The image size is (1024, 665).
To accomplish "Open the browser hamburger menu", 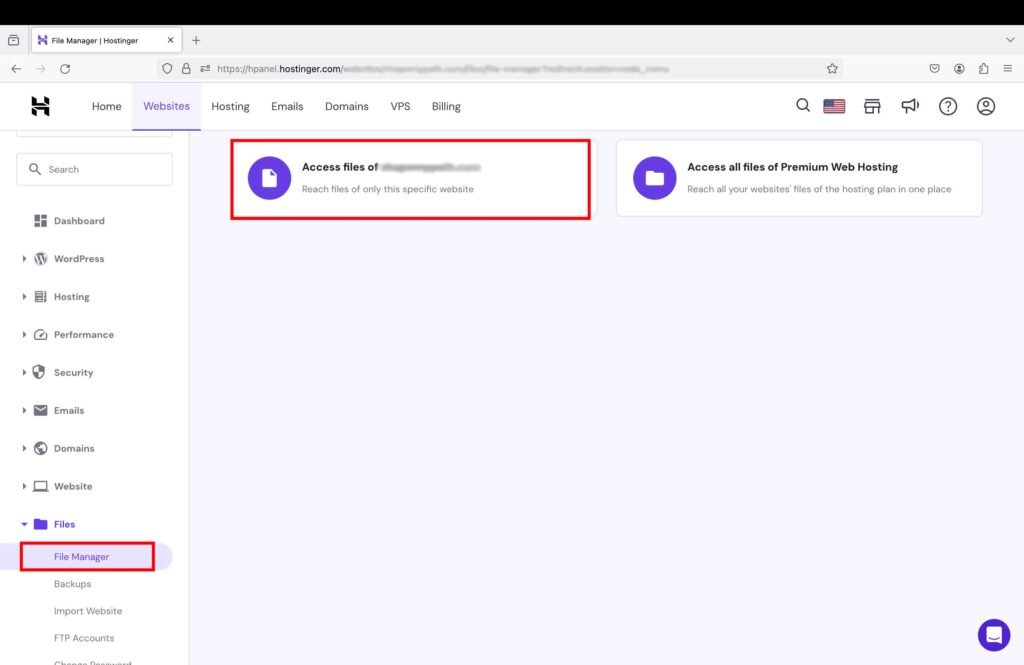I will coord(1008,69).
